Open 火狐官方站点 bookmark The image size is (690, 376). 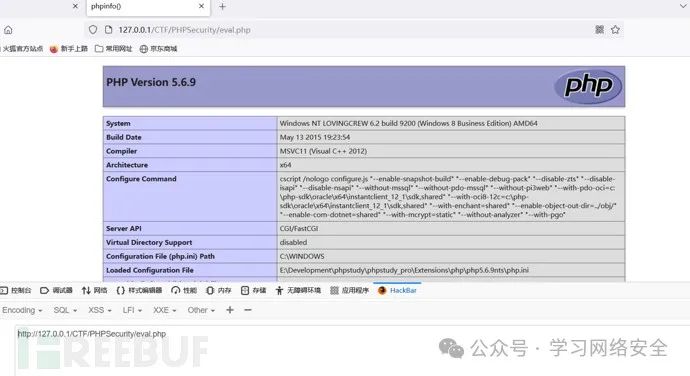tap(22, 49)
